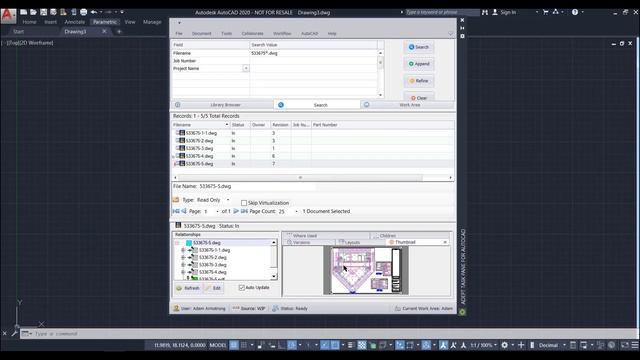
Task: Open the Type Read Only dropdown
Action: pos(228,200)
